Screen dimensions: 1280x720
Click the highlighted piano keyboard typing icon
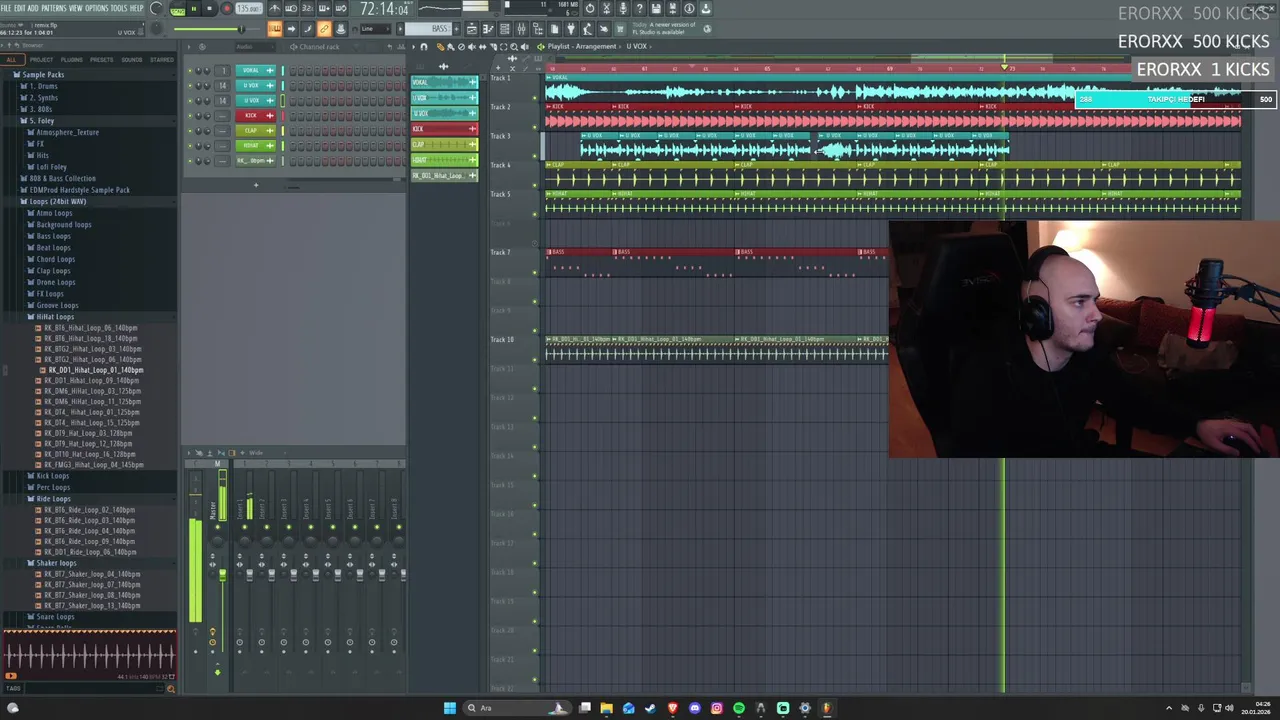(274, 28)
